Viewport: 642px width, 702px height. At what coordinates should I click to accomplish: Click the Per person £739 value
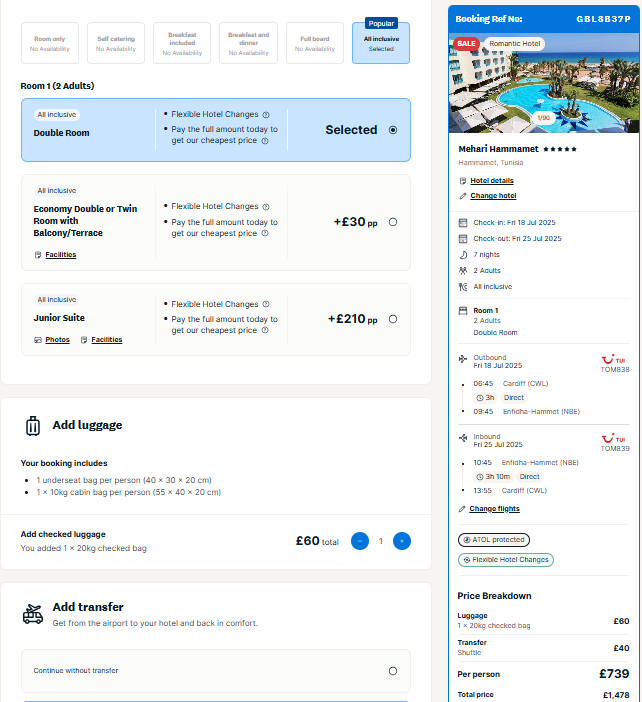pos(614,674)
